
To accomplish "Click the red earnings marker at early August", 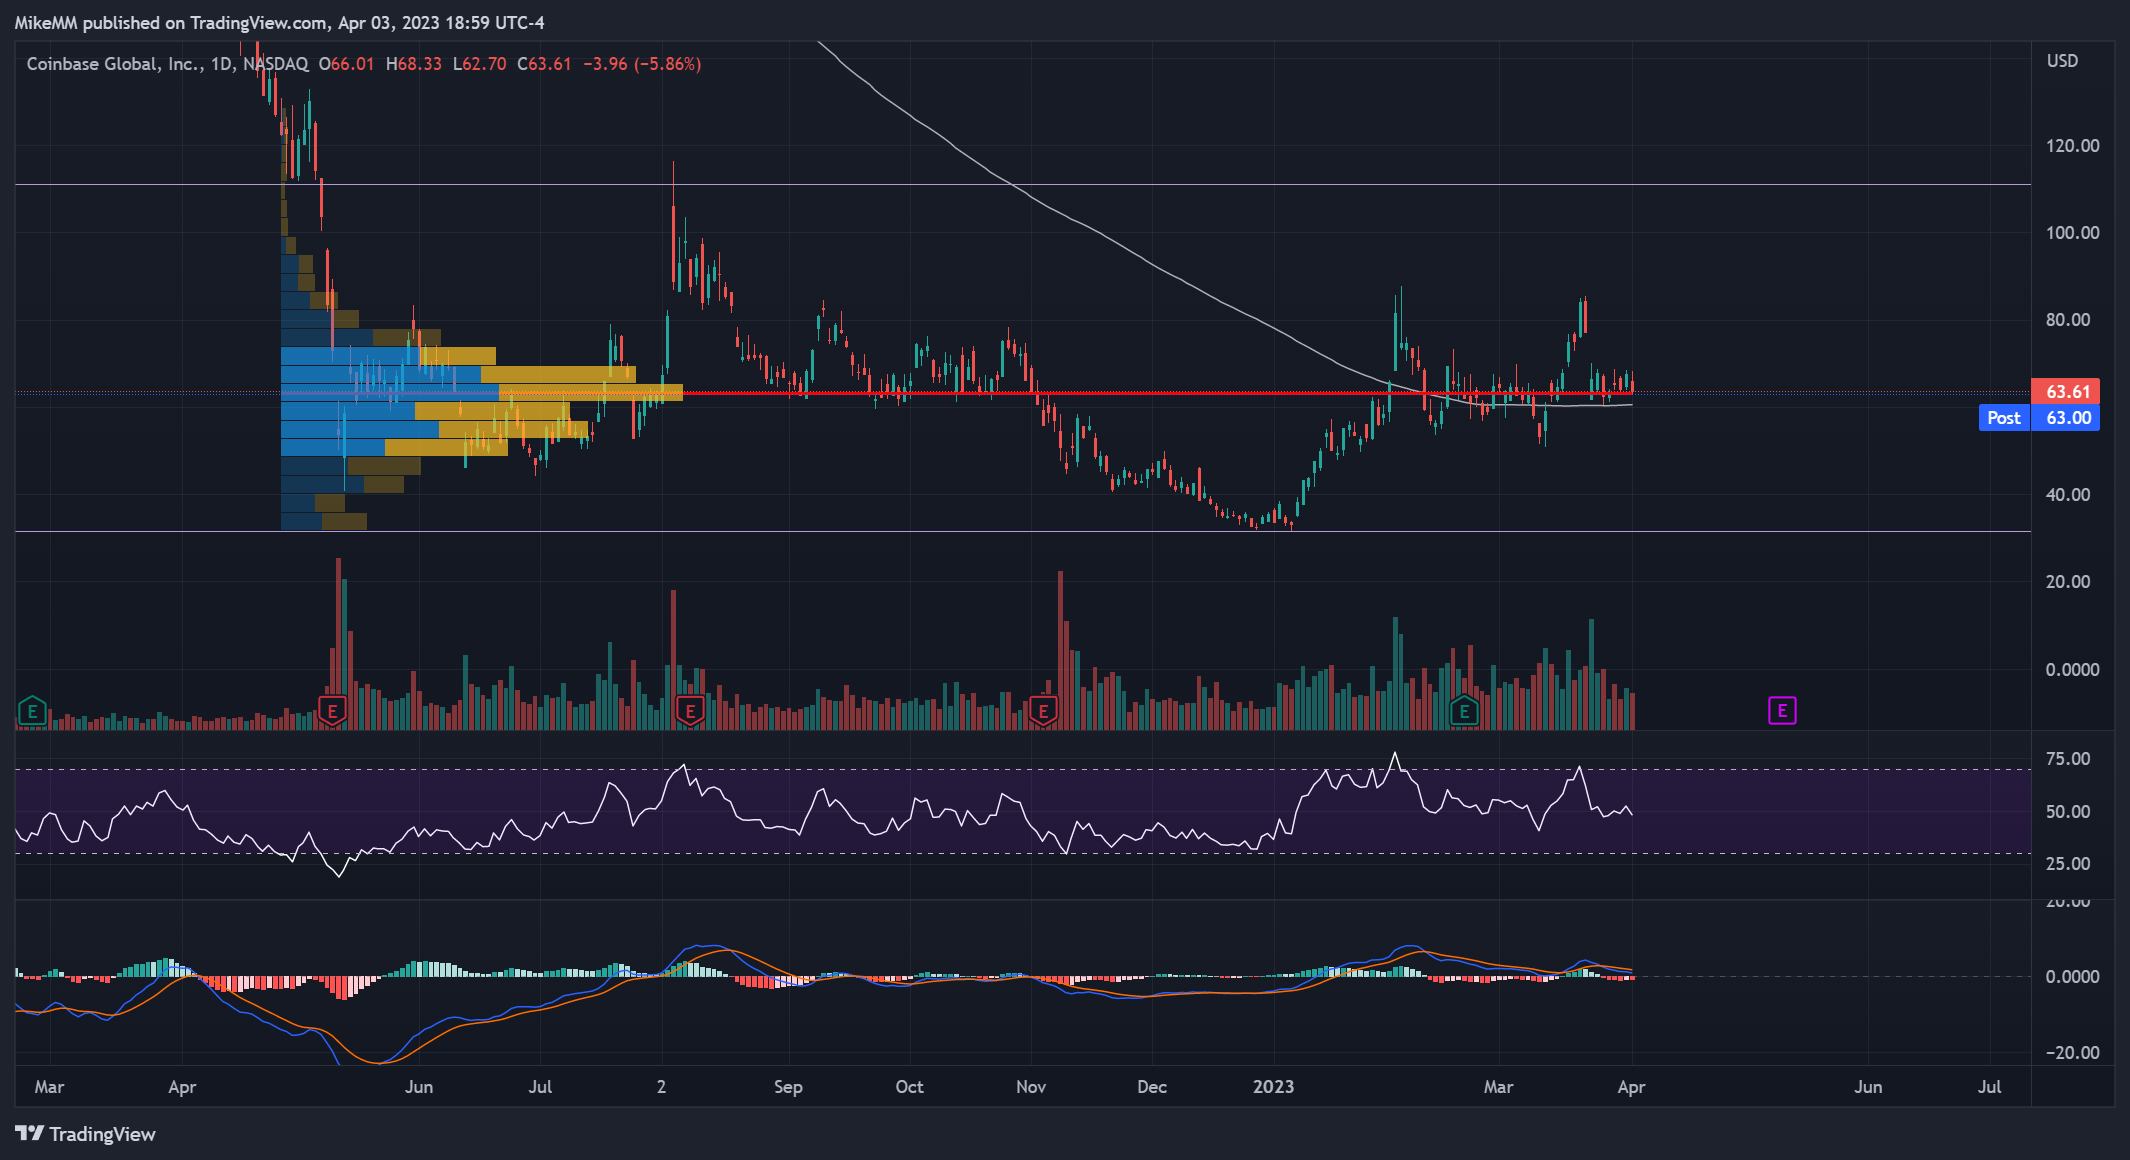I will tap(689, 711).
